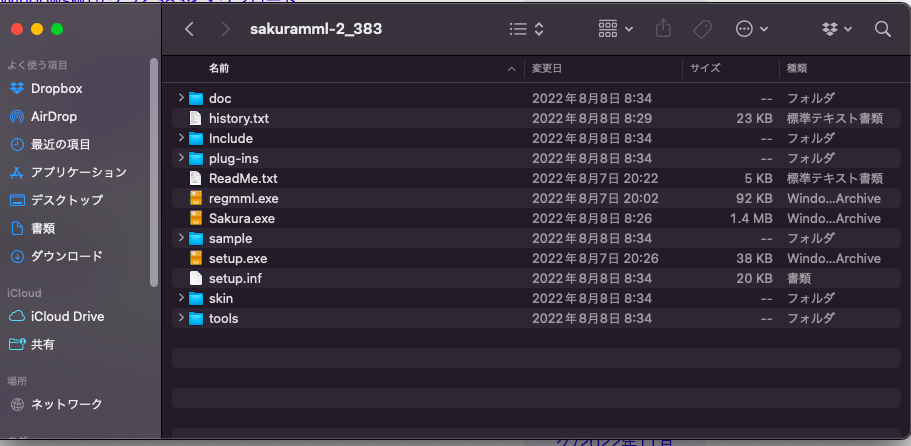Image resolution: width=911 pixels, height=446 pixels.
Task: Click the sidebar scrollbar
Action: coord(154,172)
